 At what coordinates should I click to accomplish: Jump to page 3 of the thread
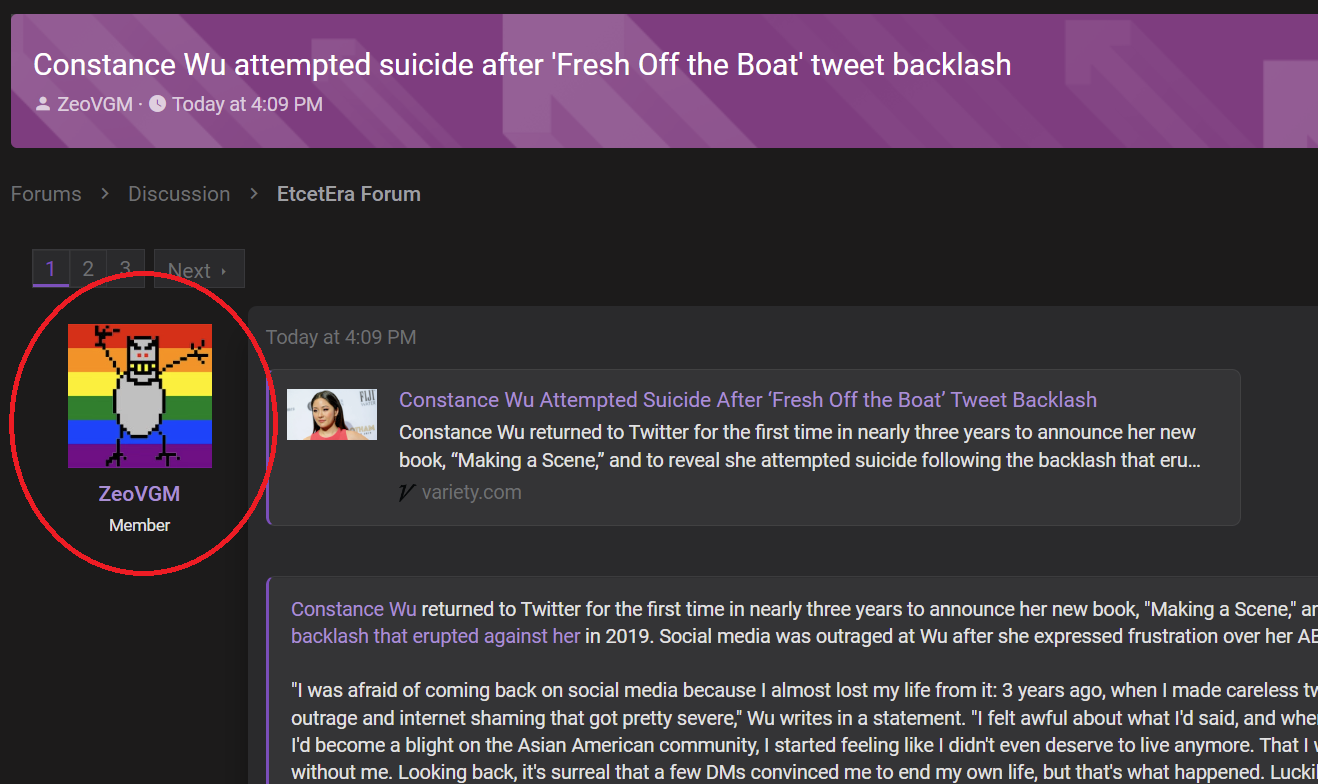click(x=125, y=268)
